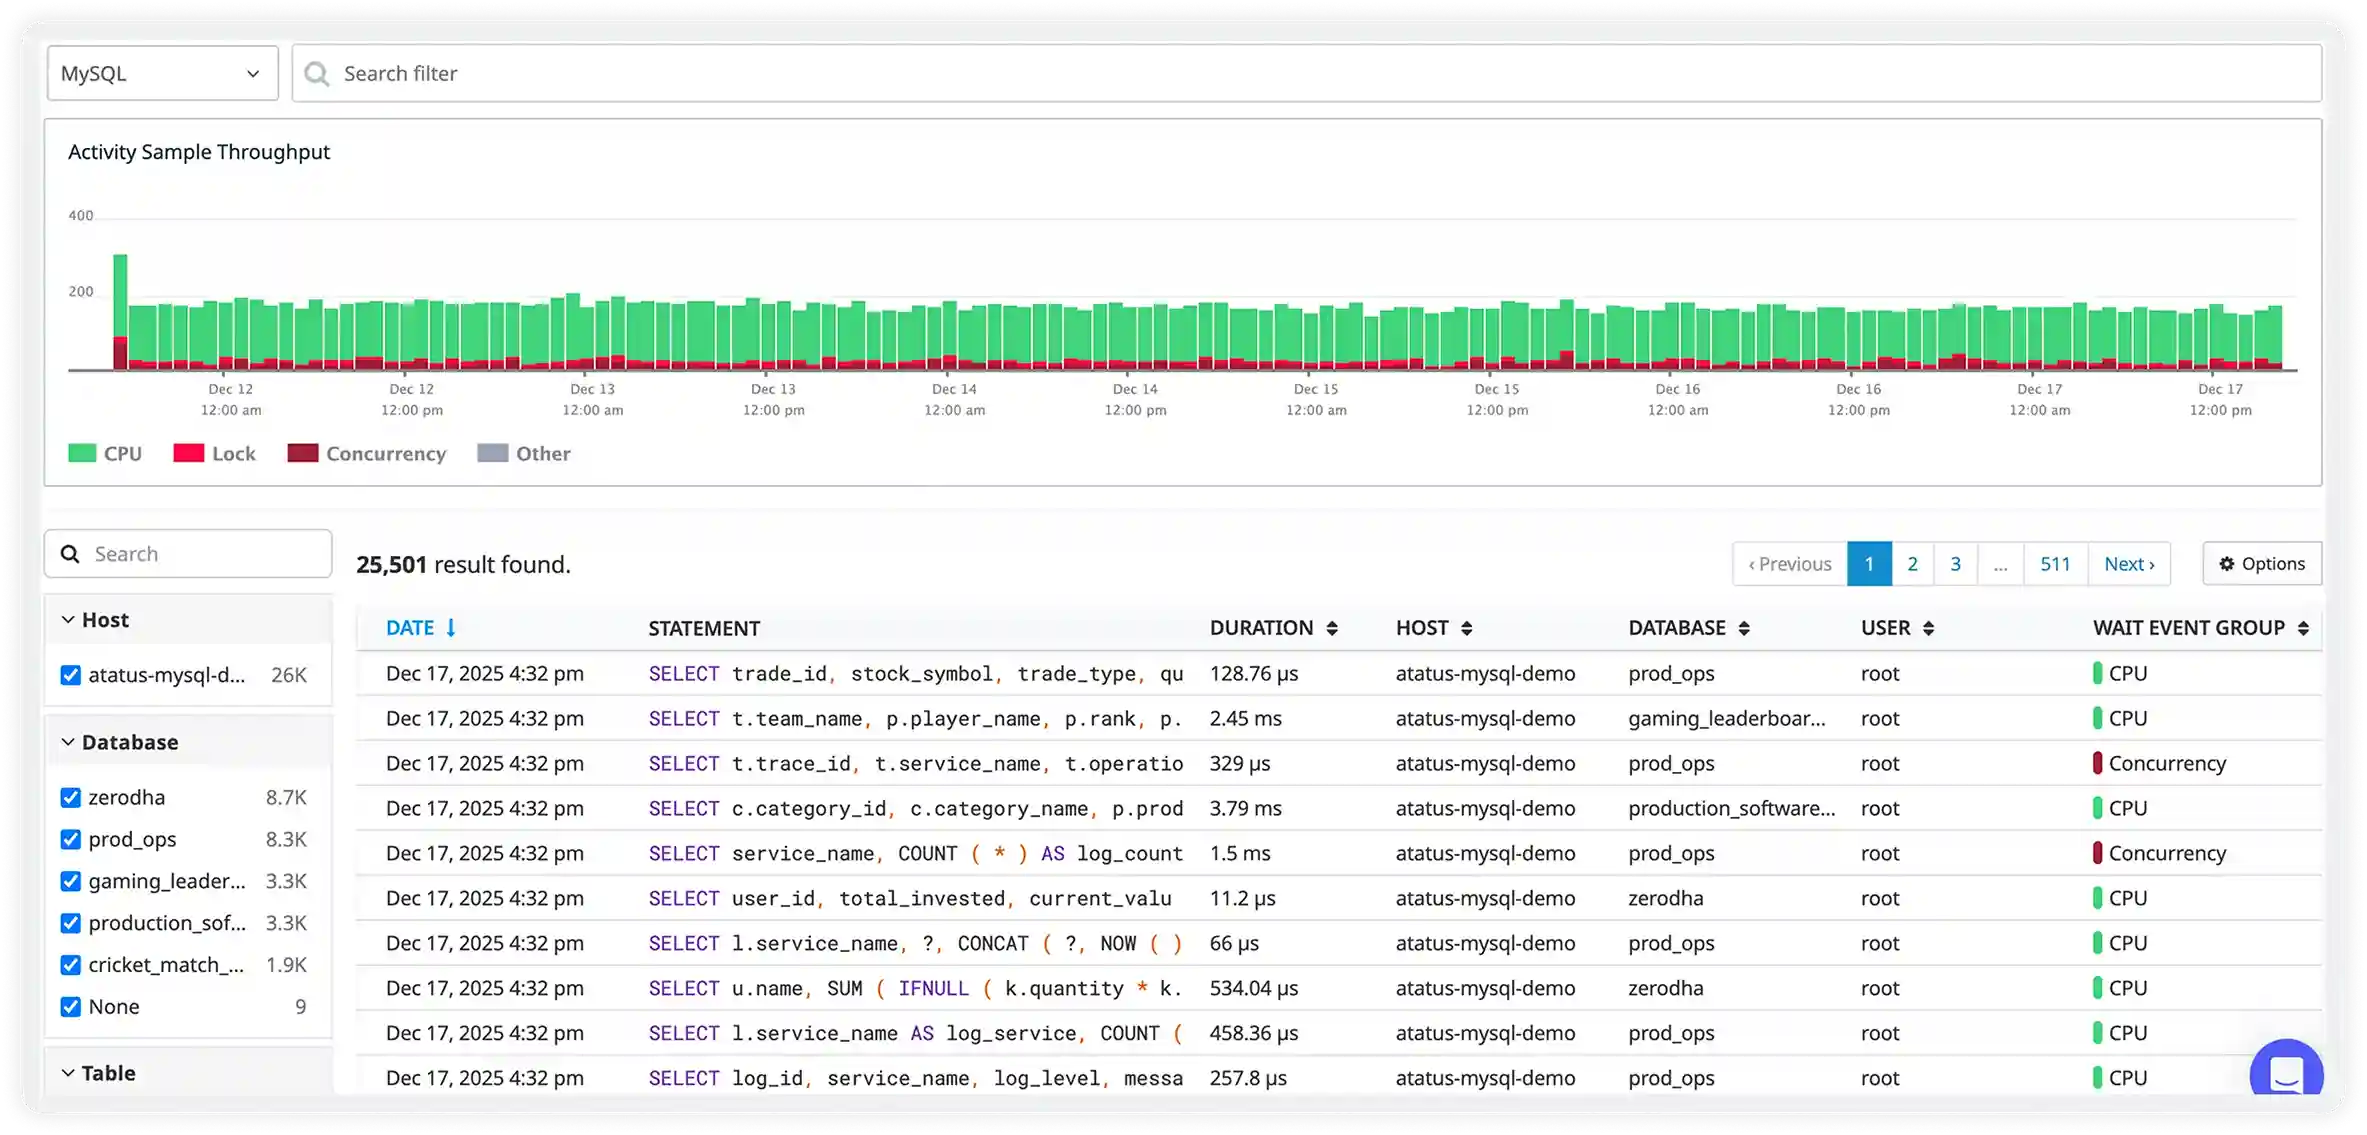Image resolution: width=2367 pixels, height=1135 pixels.
Task: Sort results by the Duration column
Action: coord(1333,628)
